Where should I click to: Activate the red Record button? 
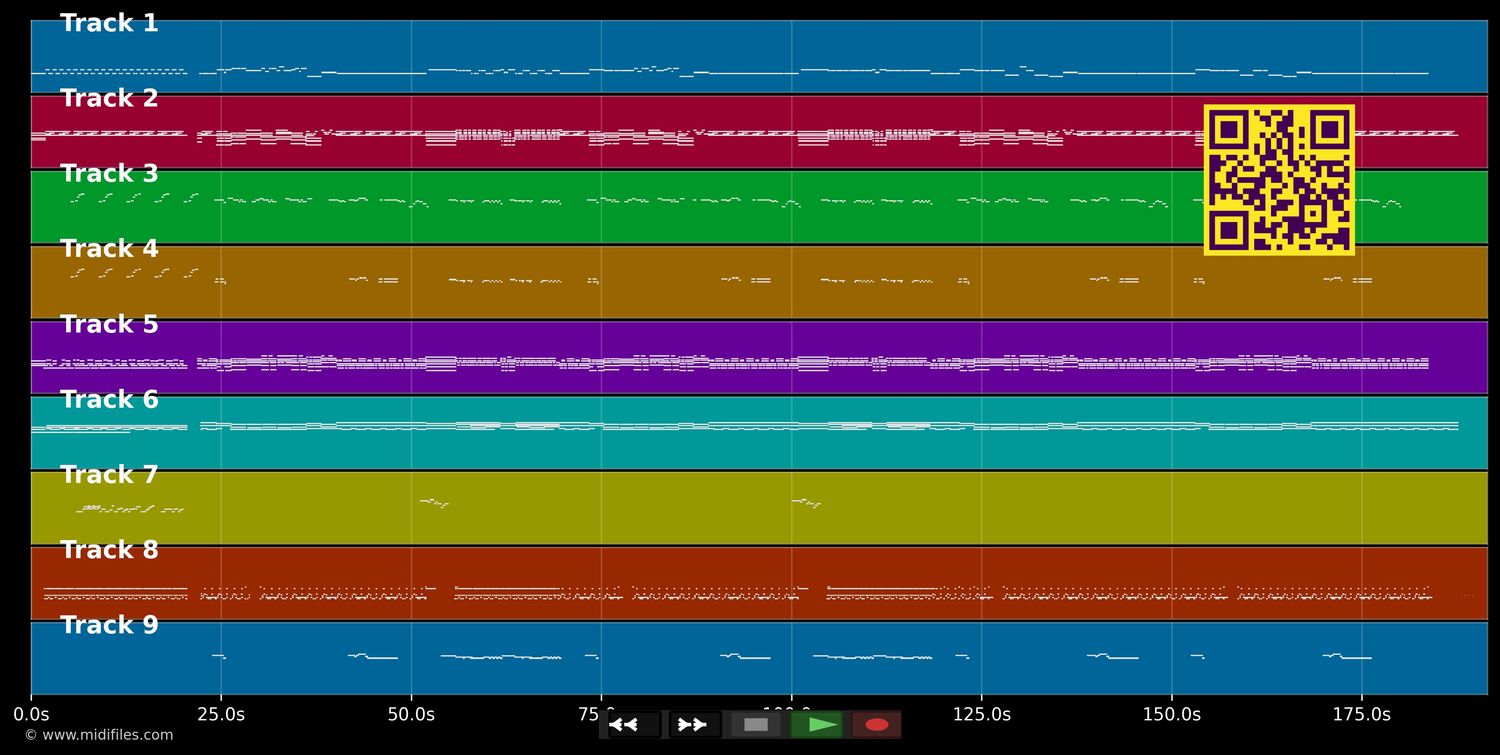tap(877, 724)
